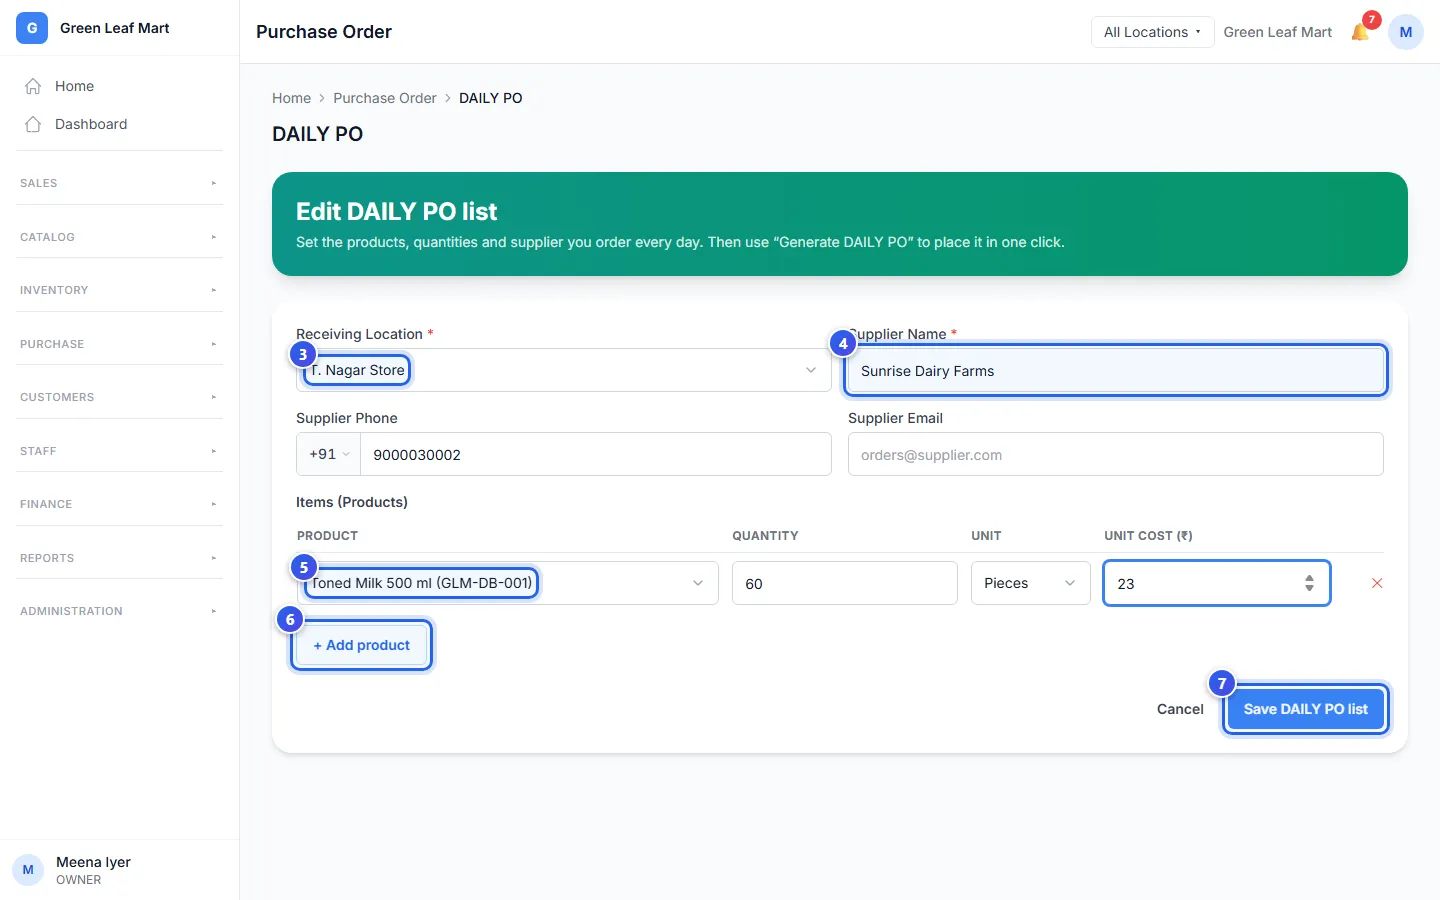Click the Dashboard icon in the sidebar
The height and width of the screenshot is (900, 1440).
[x=33, y=124]
